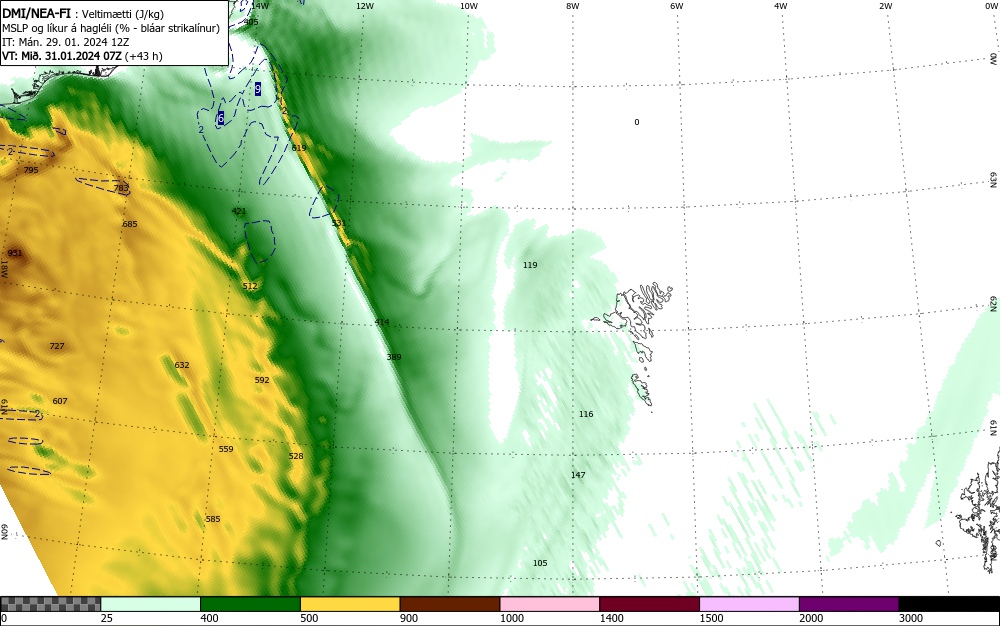Click the map value '585'
1000x626 pixels.
212,519
